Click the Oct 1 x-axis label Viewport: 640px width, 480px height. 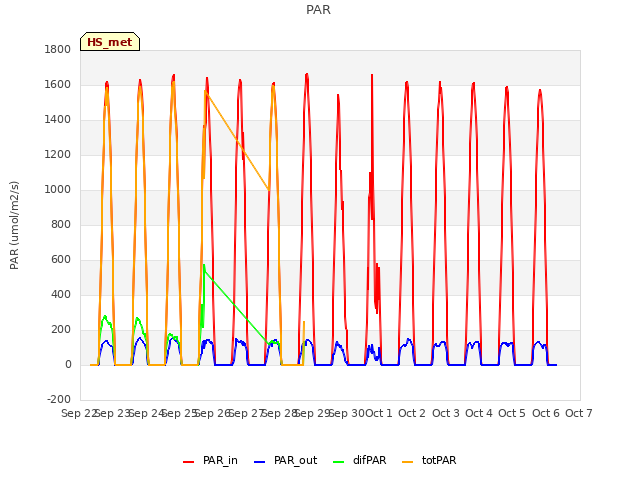coord(379,413)
